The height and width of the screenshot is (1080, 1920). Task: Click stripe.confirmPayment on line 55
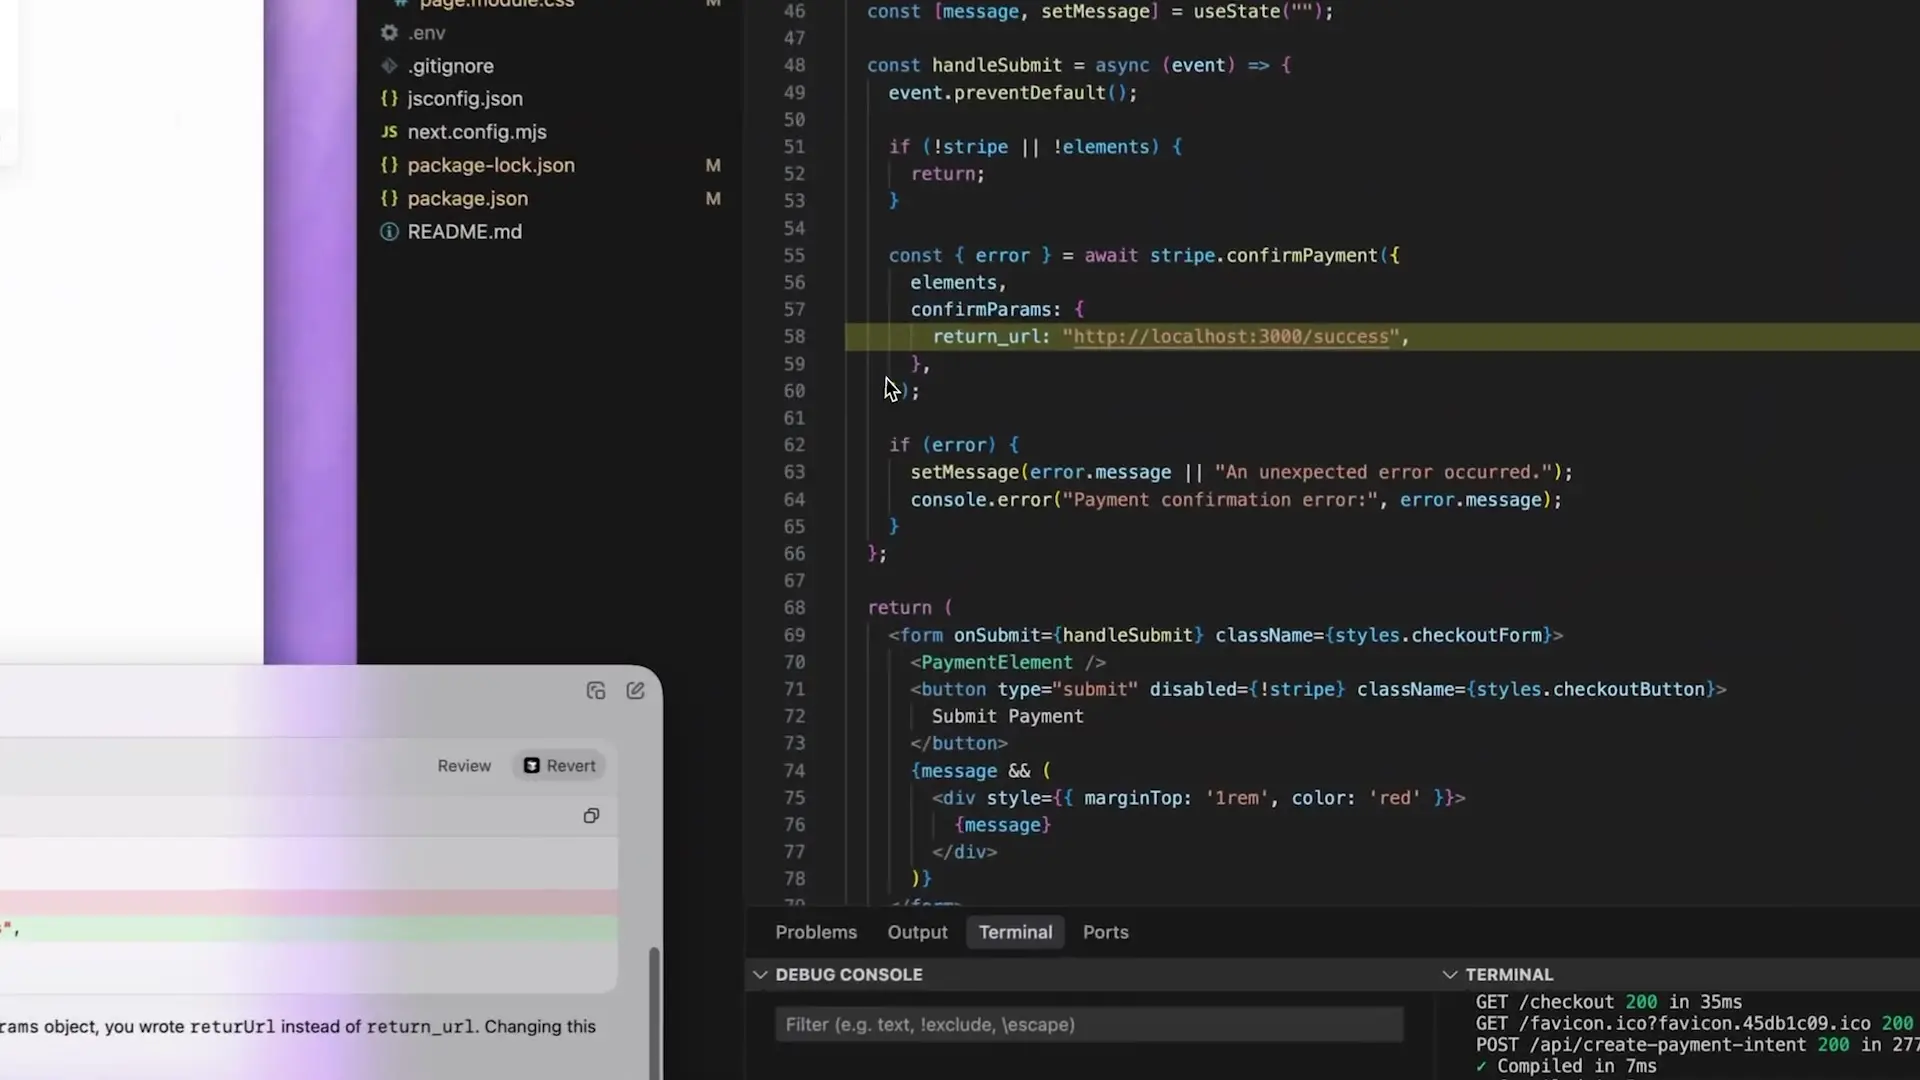point(1263,255)
